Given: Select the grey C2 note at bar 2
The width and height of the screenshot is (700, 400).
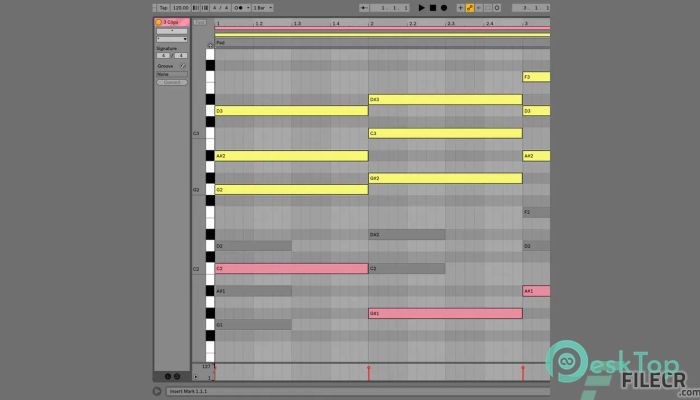Looking at the screenshot, I should [407, 269].
